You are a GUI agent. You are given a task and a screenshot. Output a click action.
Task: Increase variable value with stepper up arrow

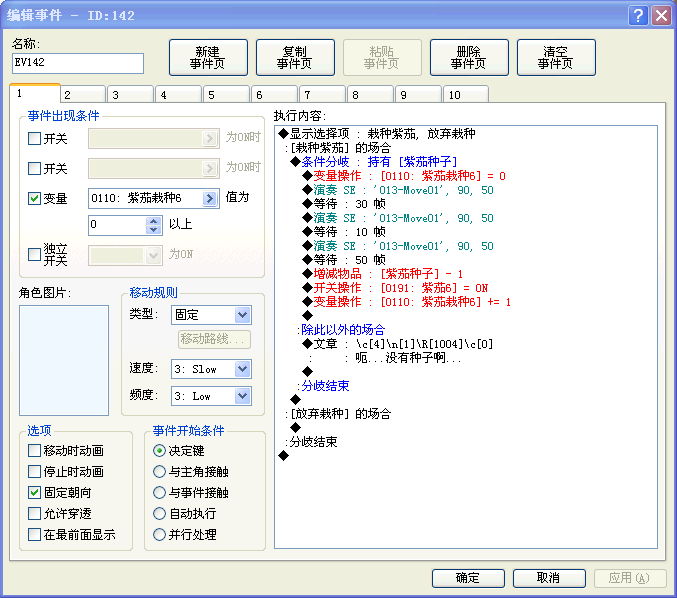[153, 221]
